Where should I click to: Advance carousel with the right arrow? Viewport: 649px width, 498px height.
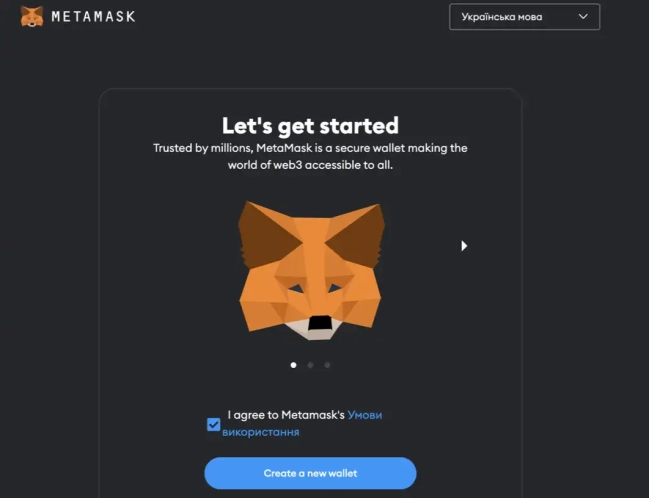[464, 246]
